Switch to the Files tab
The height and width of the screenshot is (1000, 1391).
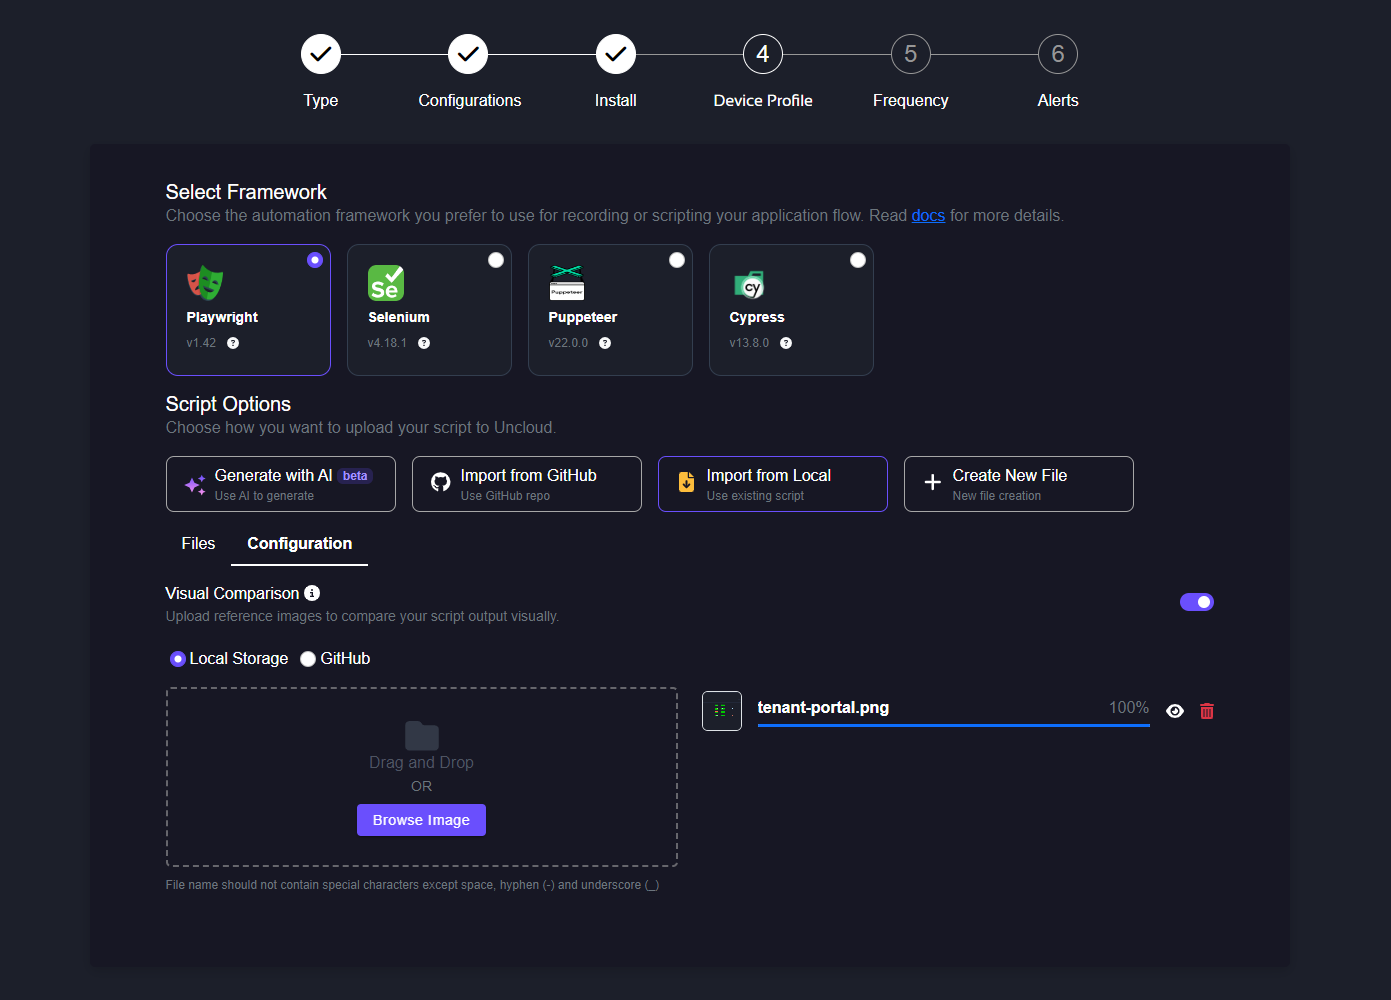pyautogui.click(x=198, y=544)
